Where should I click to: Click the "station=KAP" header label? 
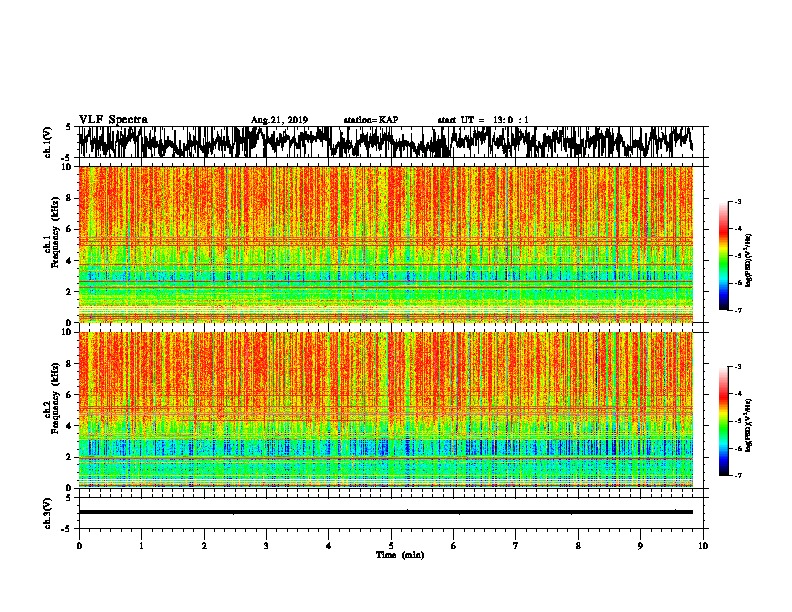click(371, 120)
